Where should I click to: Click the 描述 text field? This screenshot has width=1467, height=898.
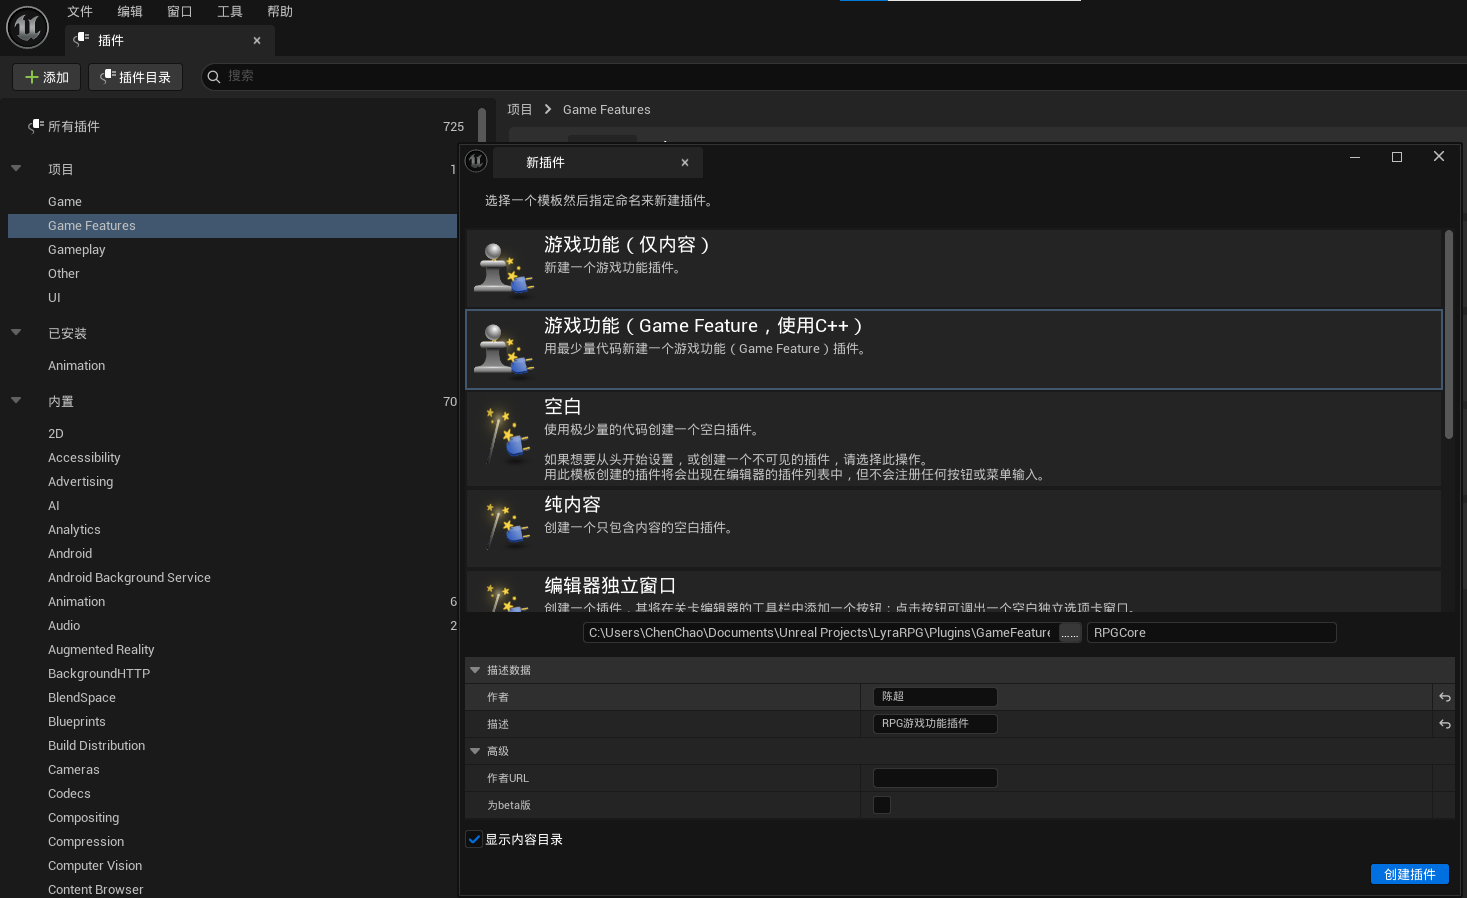tap(935, 724)
